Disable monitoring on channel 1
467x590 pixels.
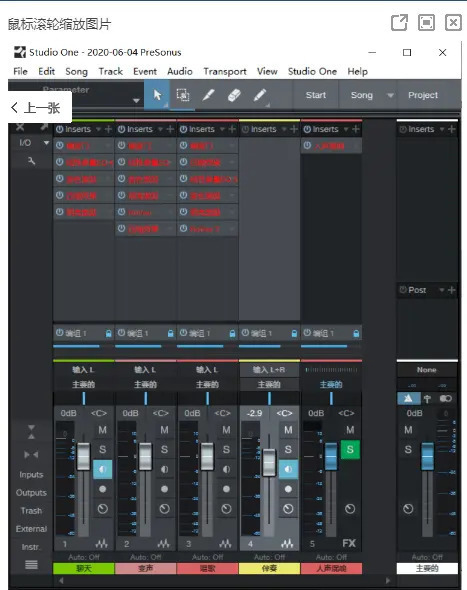(102, 469)
